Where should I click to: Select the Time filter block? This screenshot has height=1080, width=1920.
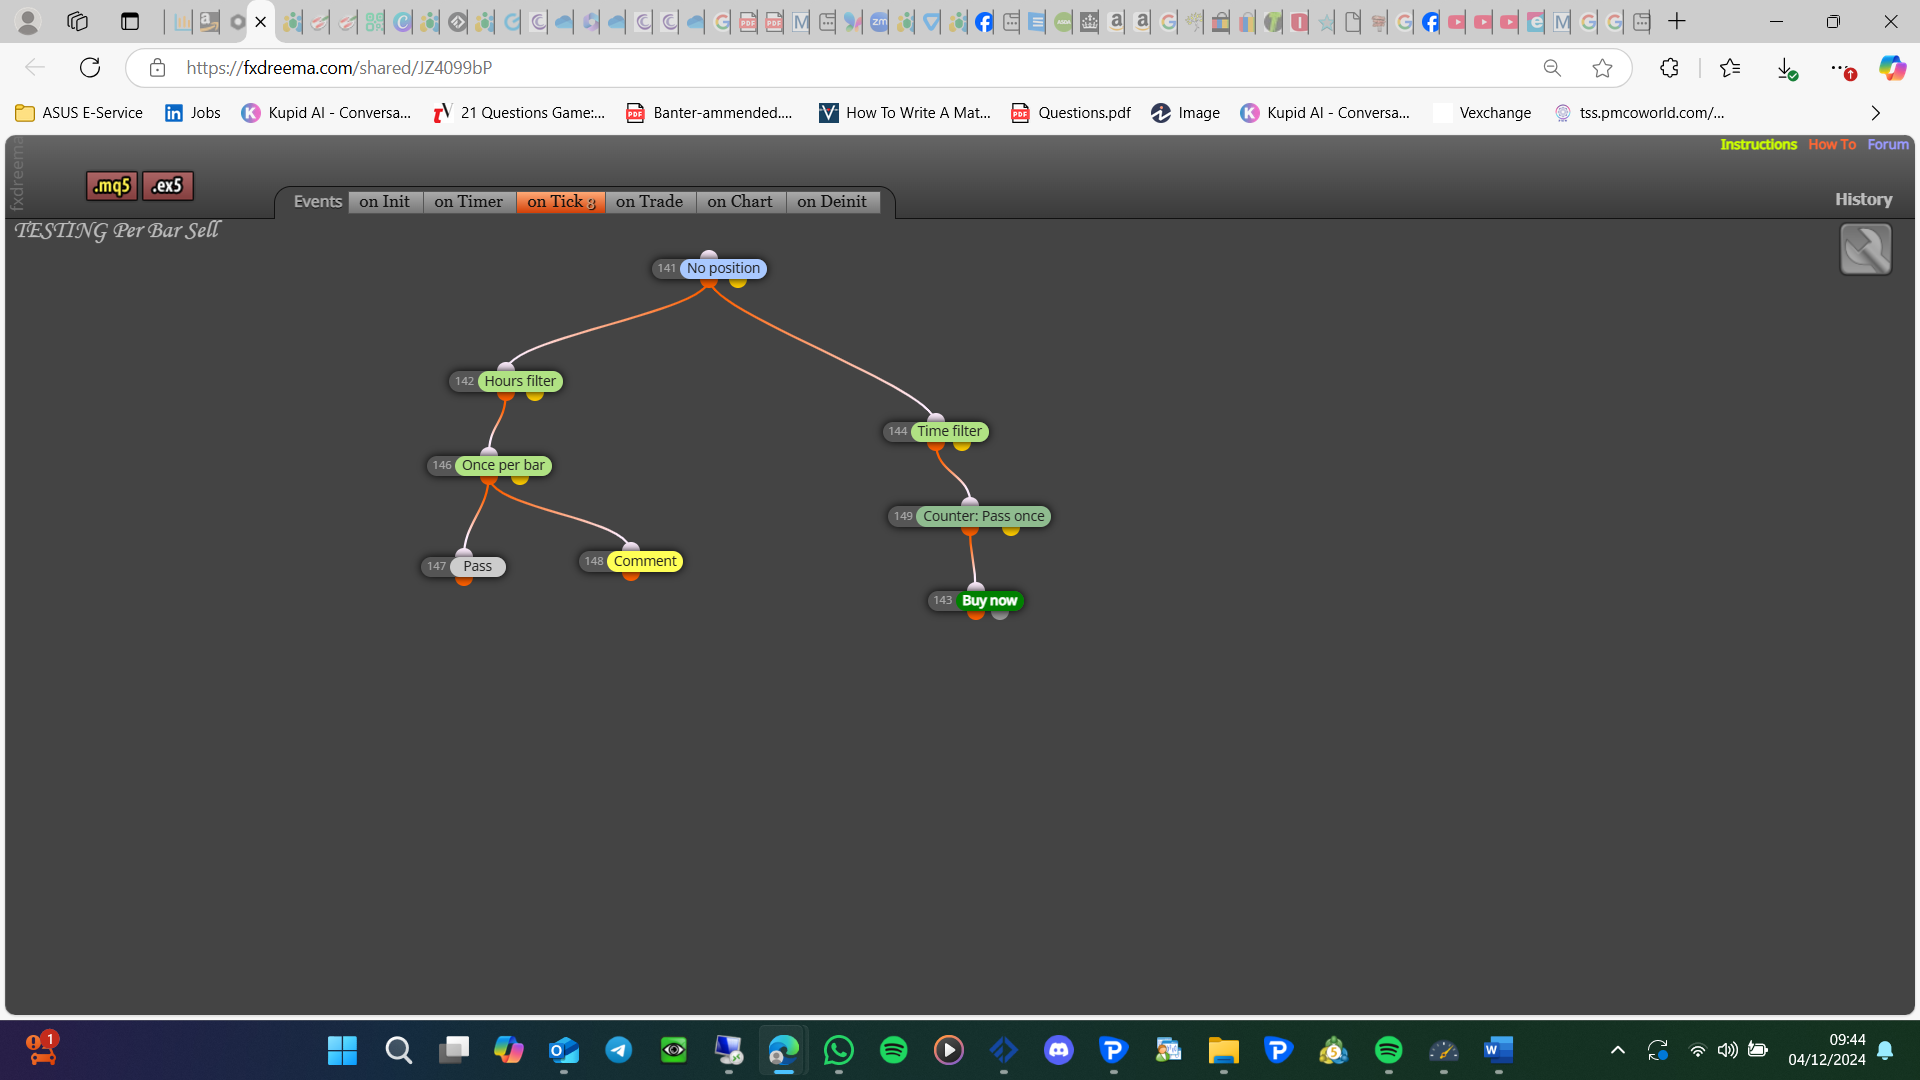(x=950, y=432)
